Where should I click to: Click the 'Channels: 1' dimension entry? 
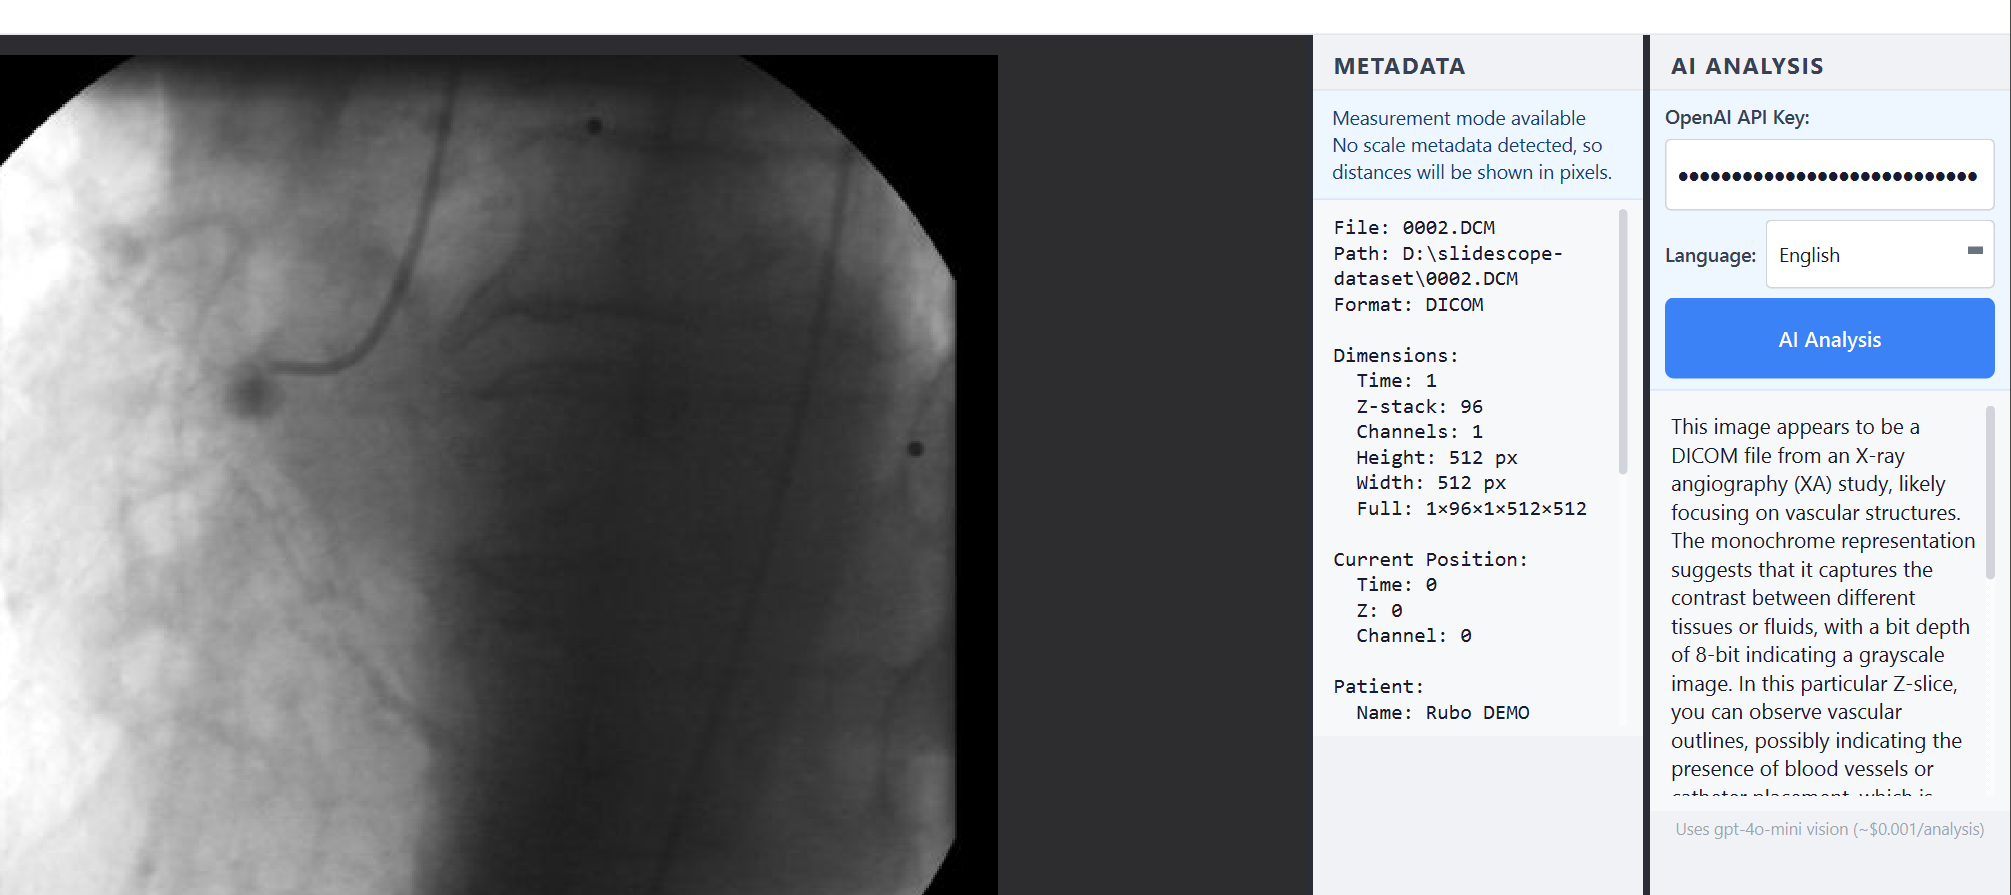(x=1419, y=431)
